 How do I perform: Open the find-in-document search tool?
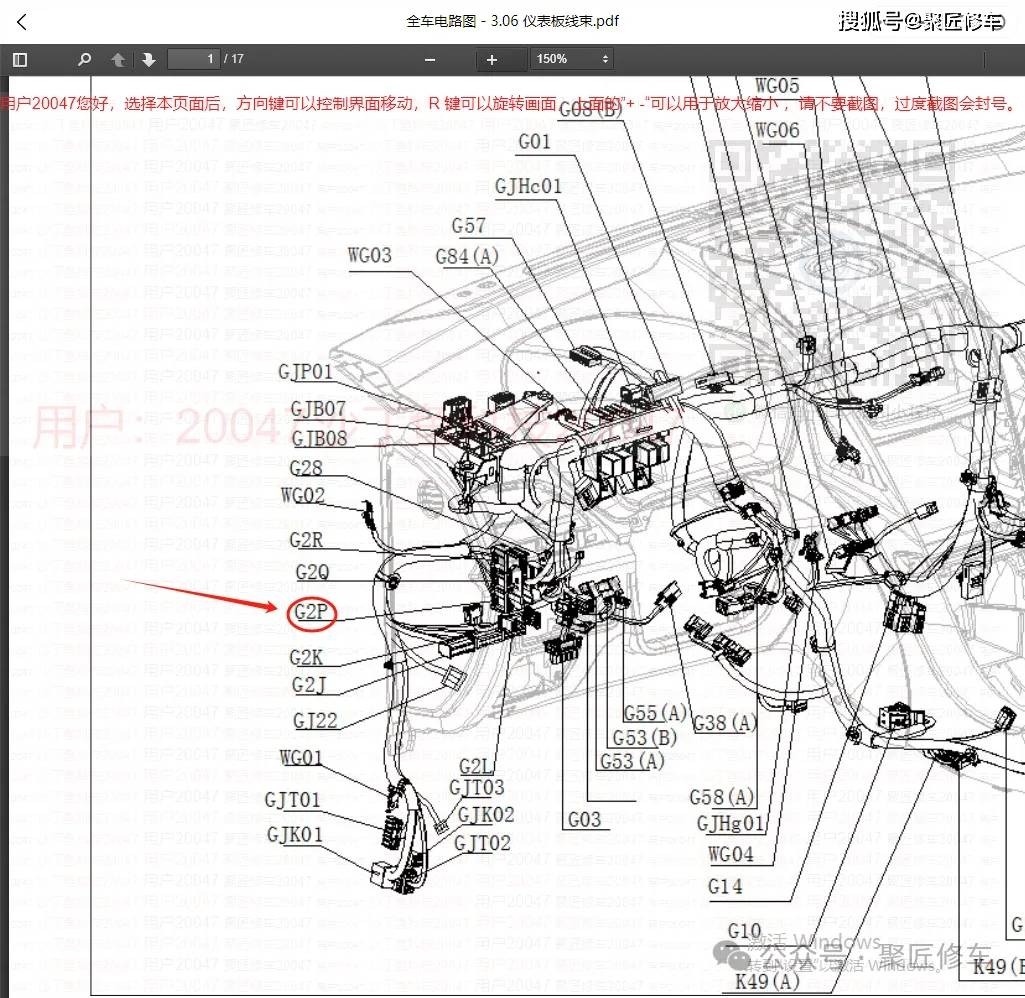tap(85, 60)
